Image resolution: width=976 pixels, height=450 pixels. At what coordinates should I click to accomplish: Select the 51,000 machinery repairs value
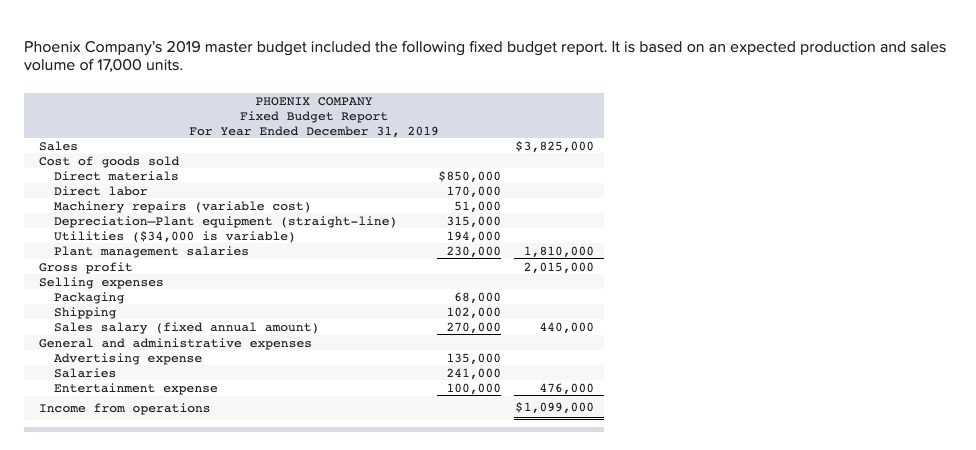click(477, 206)
